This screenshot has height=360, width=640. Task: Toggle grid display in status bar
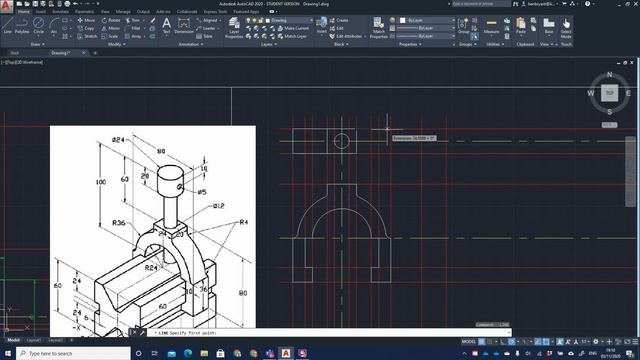point(482,342)
